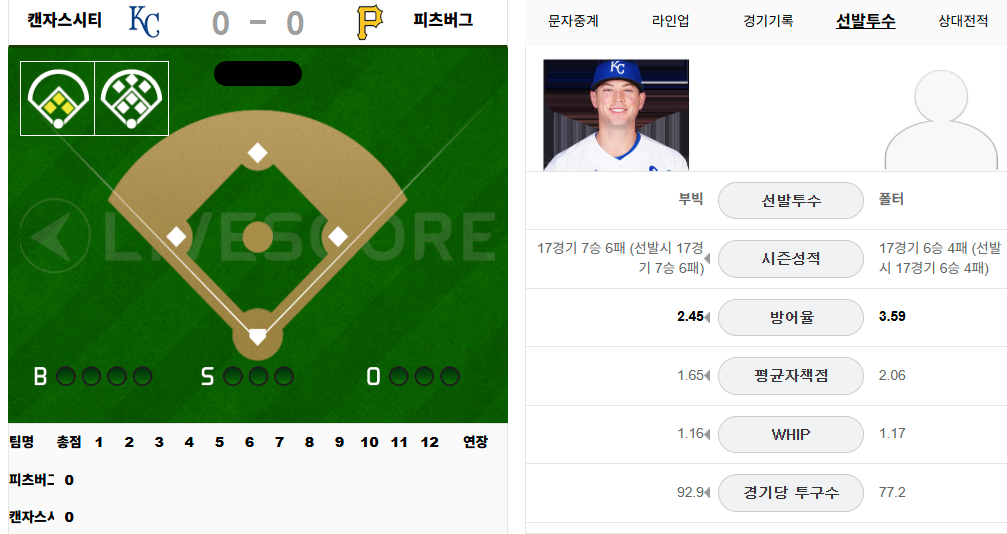
Task: Open the 경기기록 tab
Action: (768, 21)
